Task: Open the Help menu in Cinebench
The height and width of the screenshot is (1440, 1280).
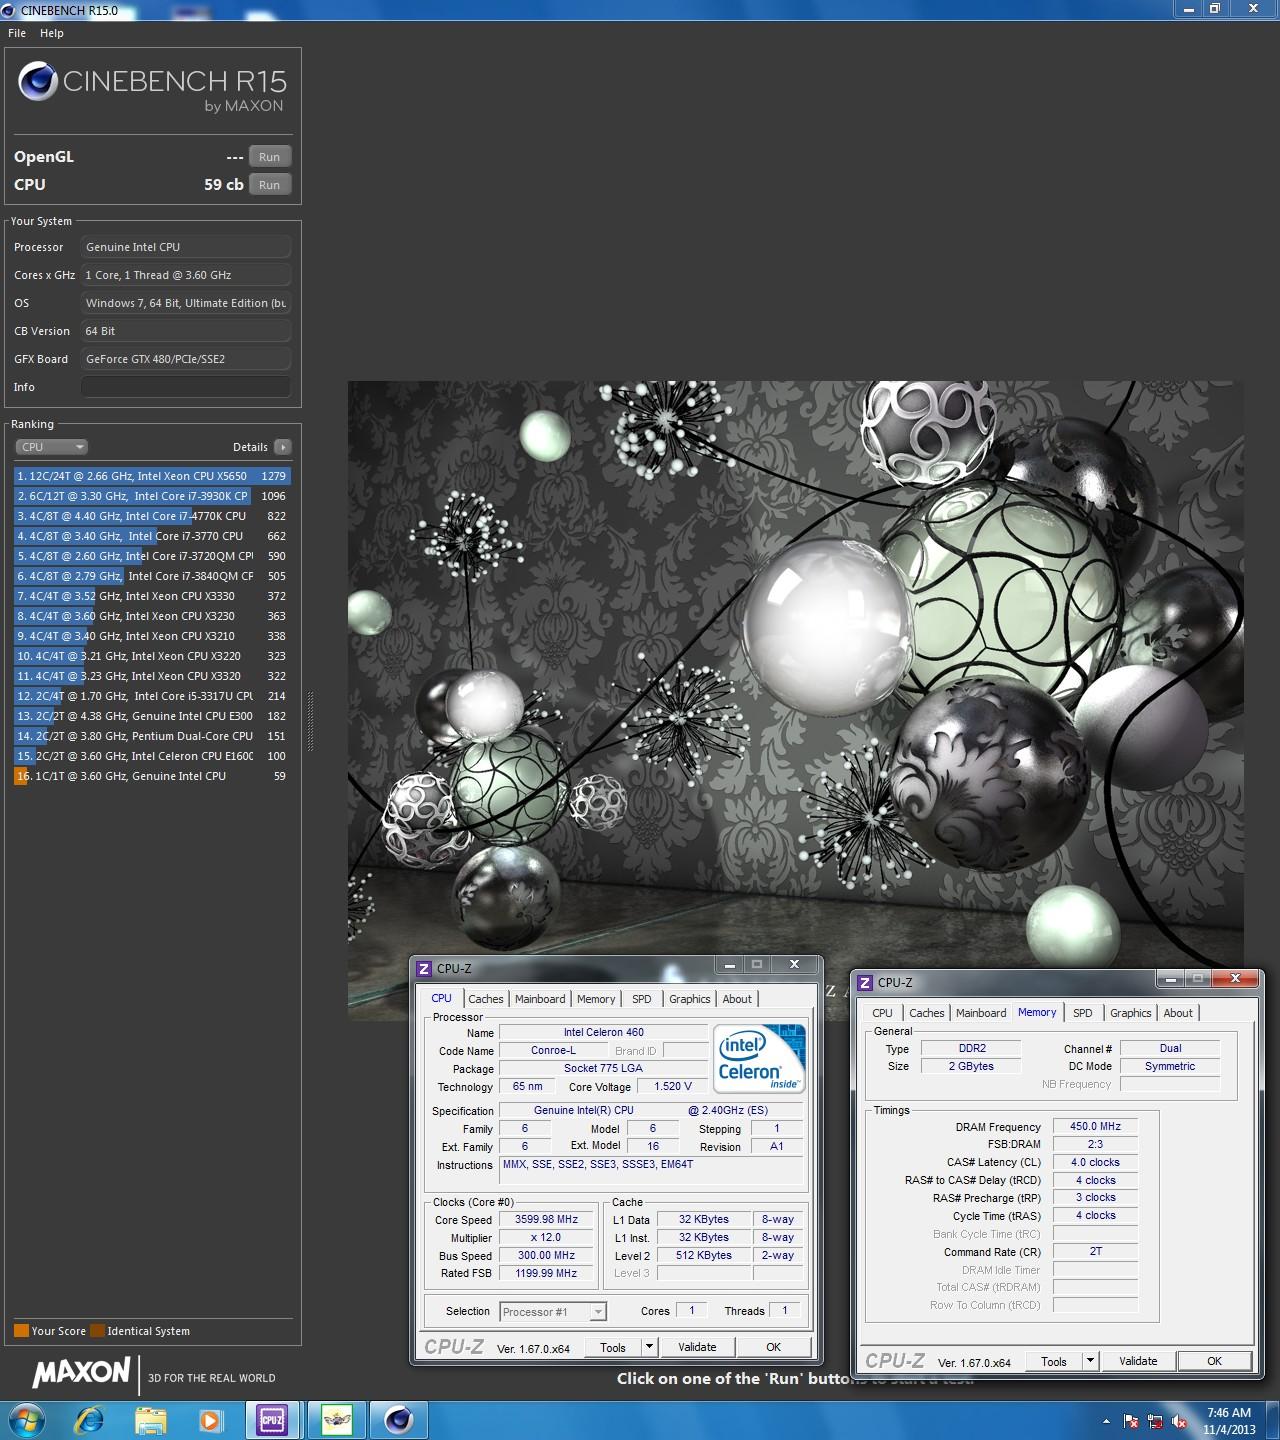Action: pyautogui.click(x=52, y=33)
